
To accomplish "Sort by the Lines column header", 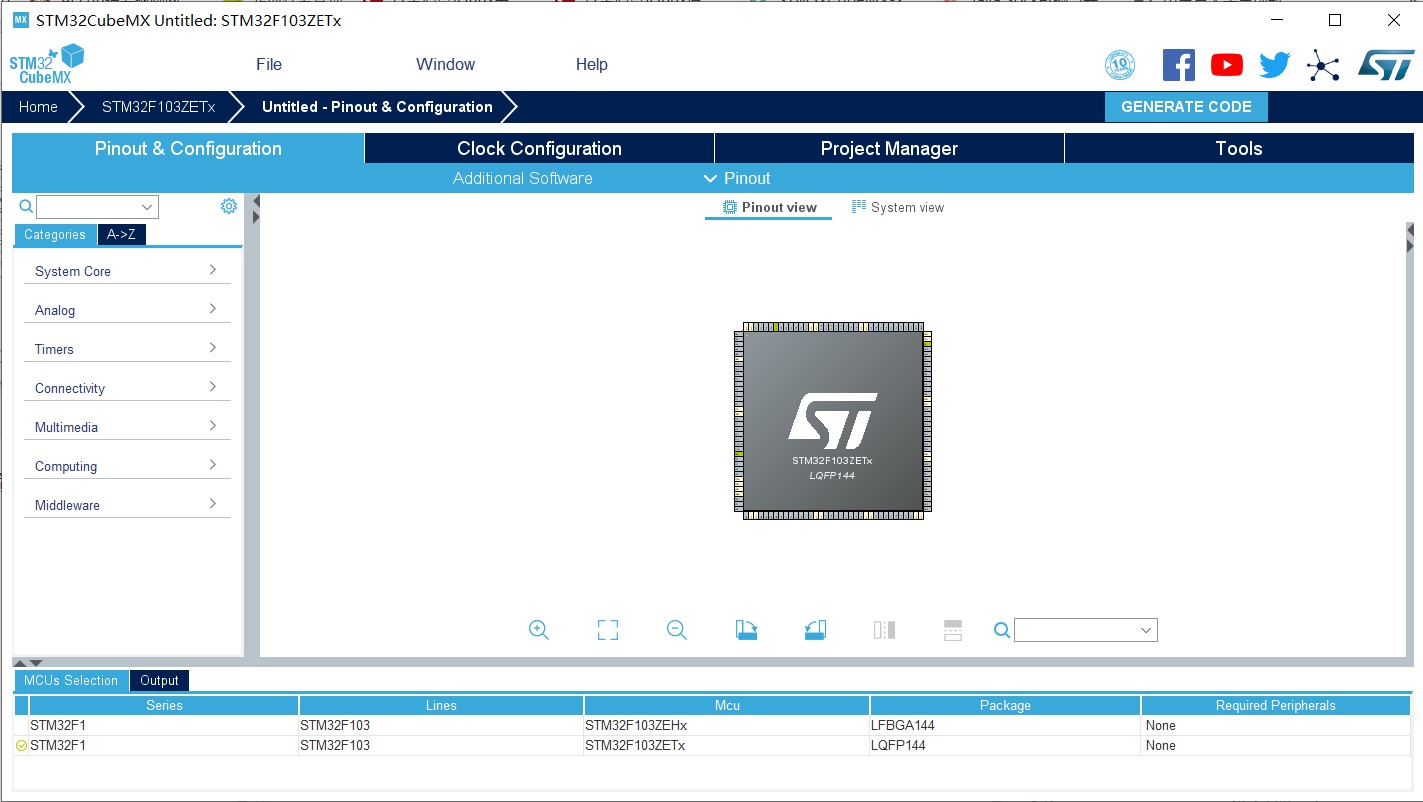I will click(441, 705).
